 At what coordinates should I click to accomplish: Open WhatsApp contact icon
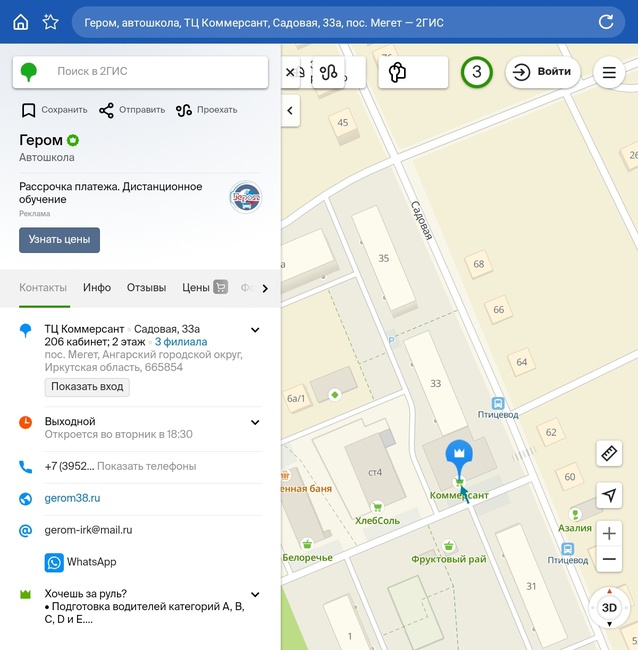(x=54, y=562)
